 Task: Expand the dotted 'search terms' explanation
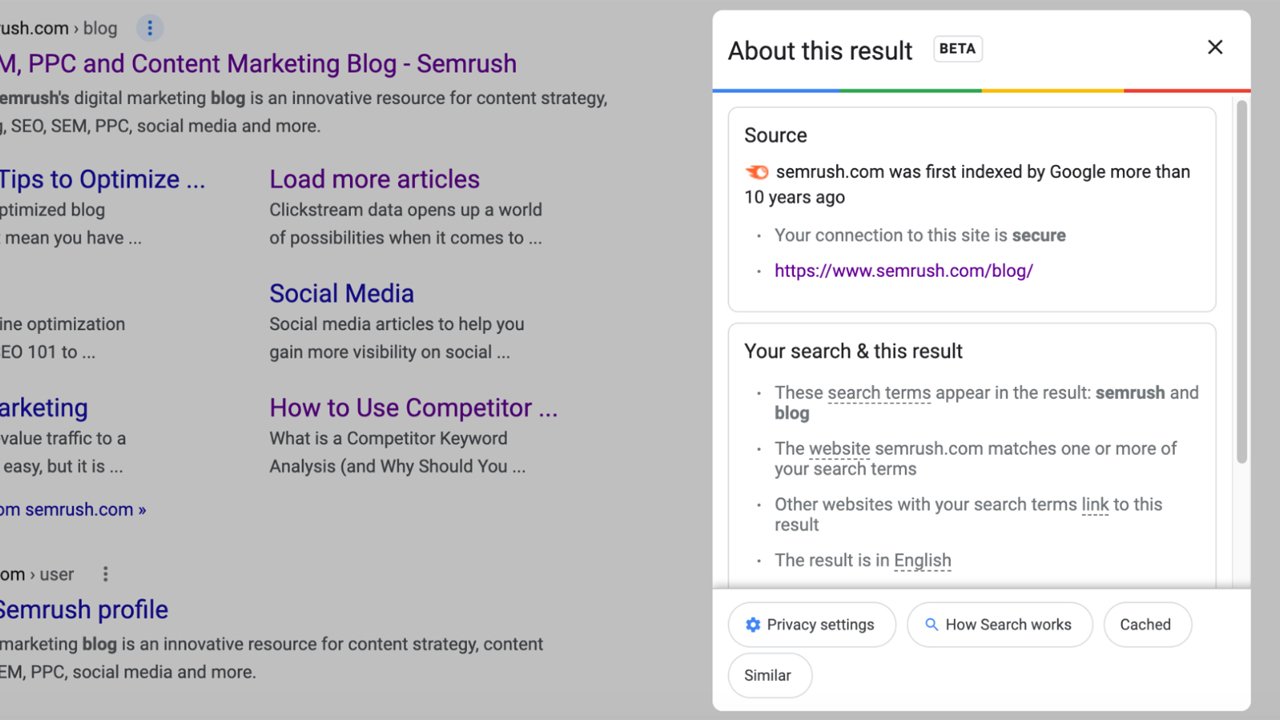click(879, 393)
